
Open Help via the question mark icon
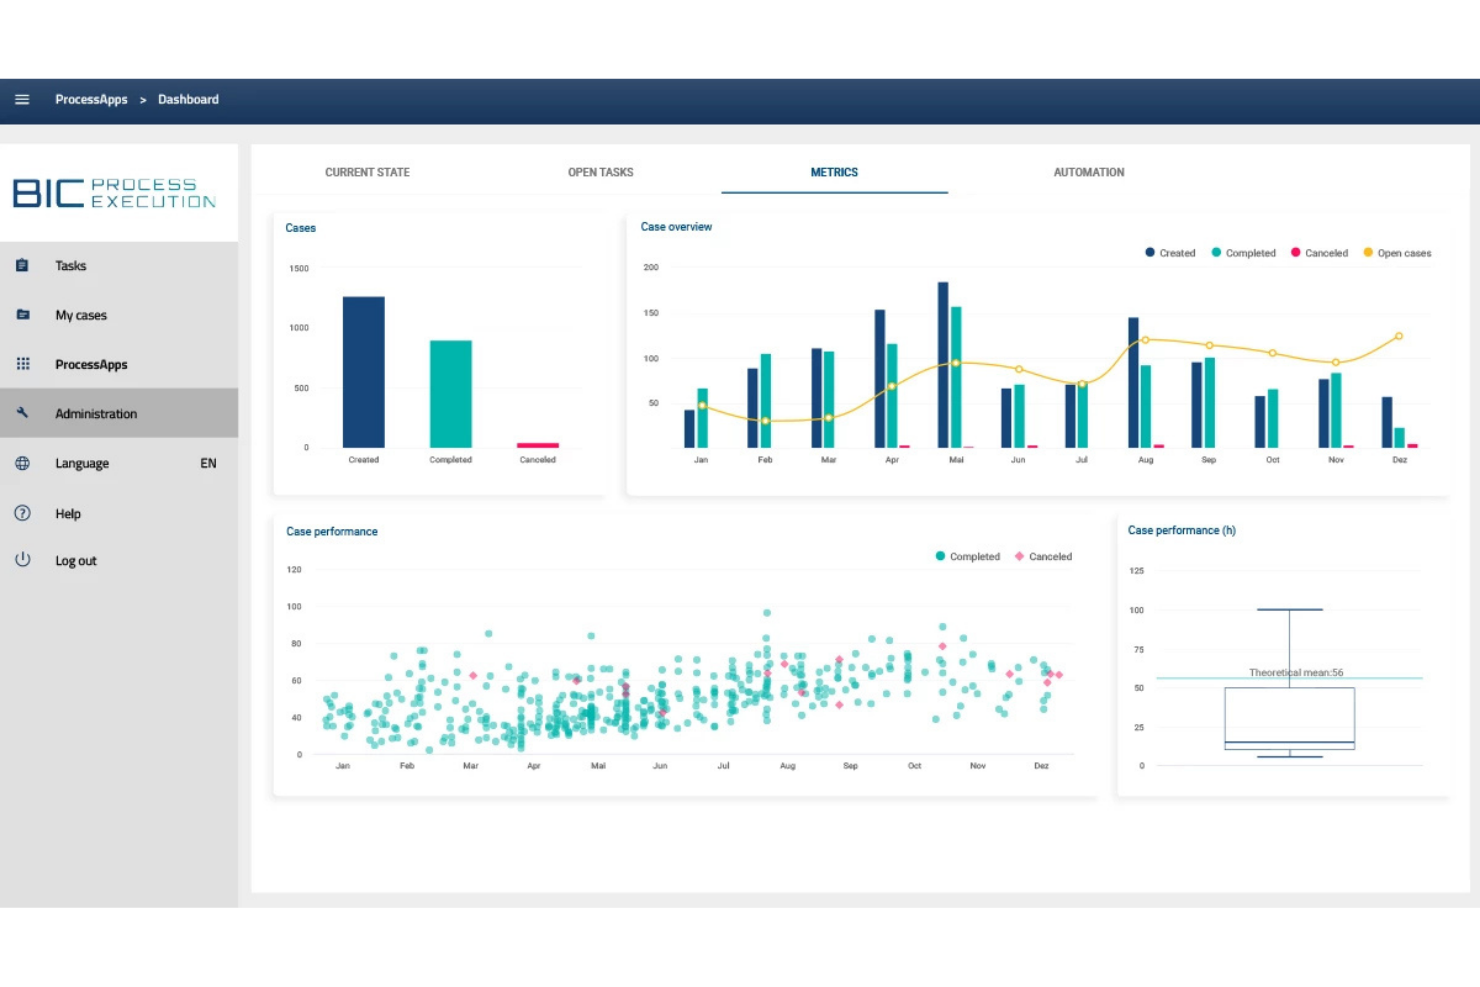click(22, 513)
